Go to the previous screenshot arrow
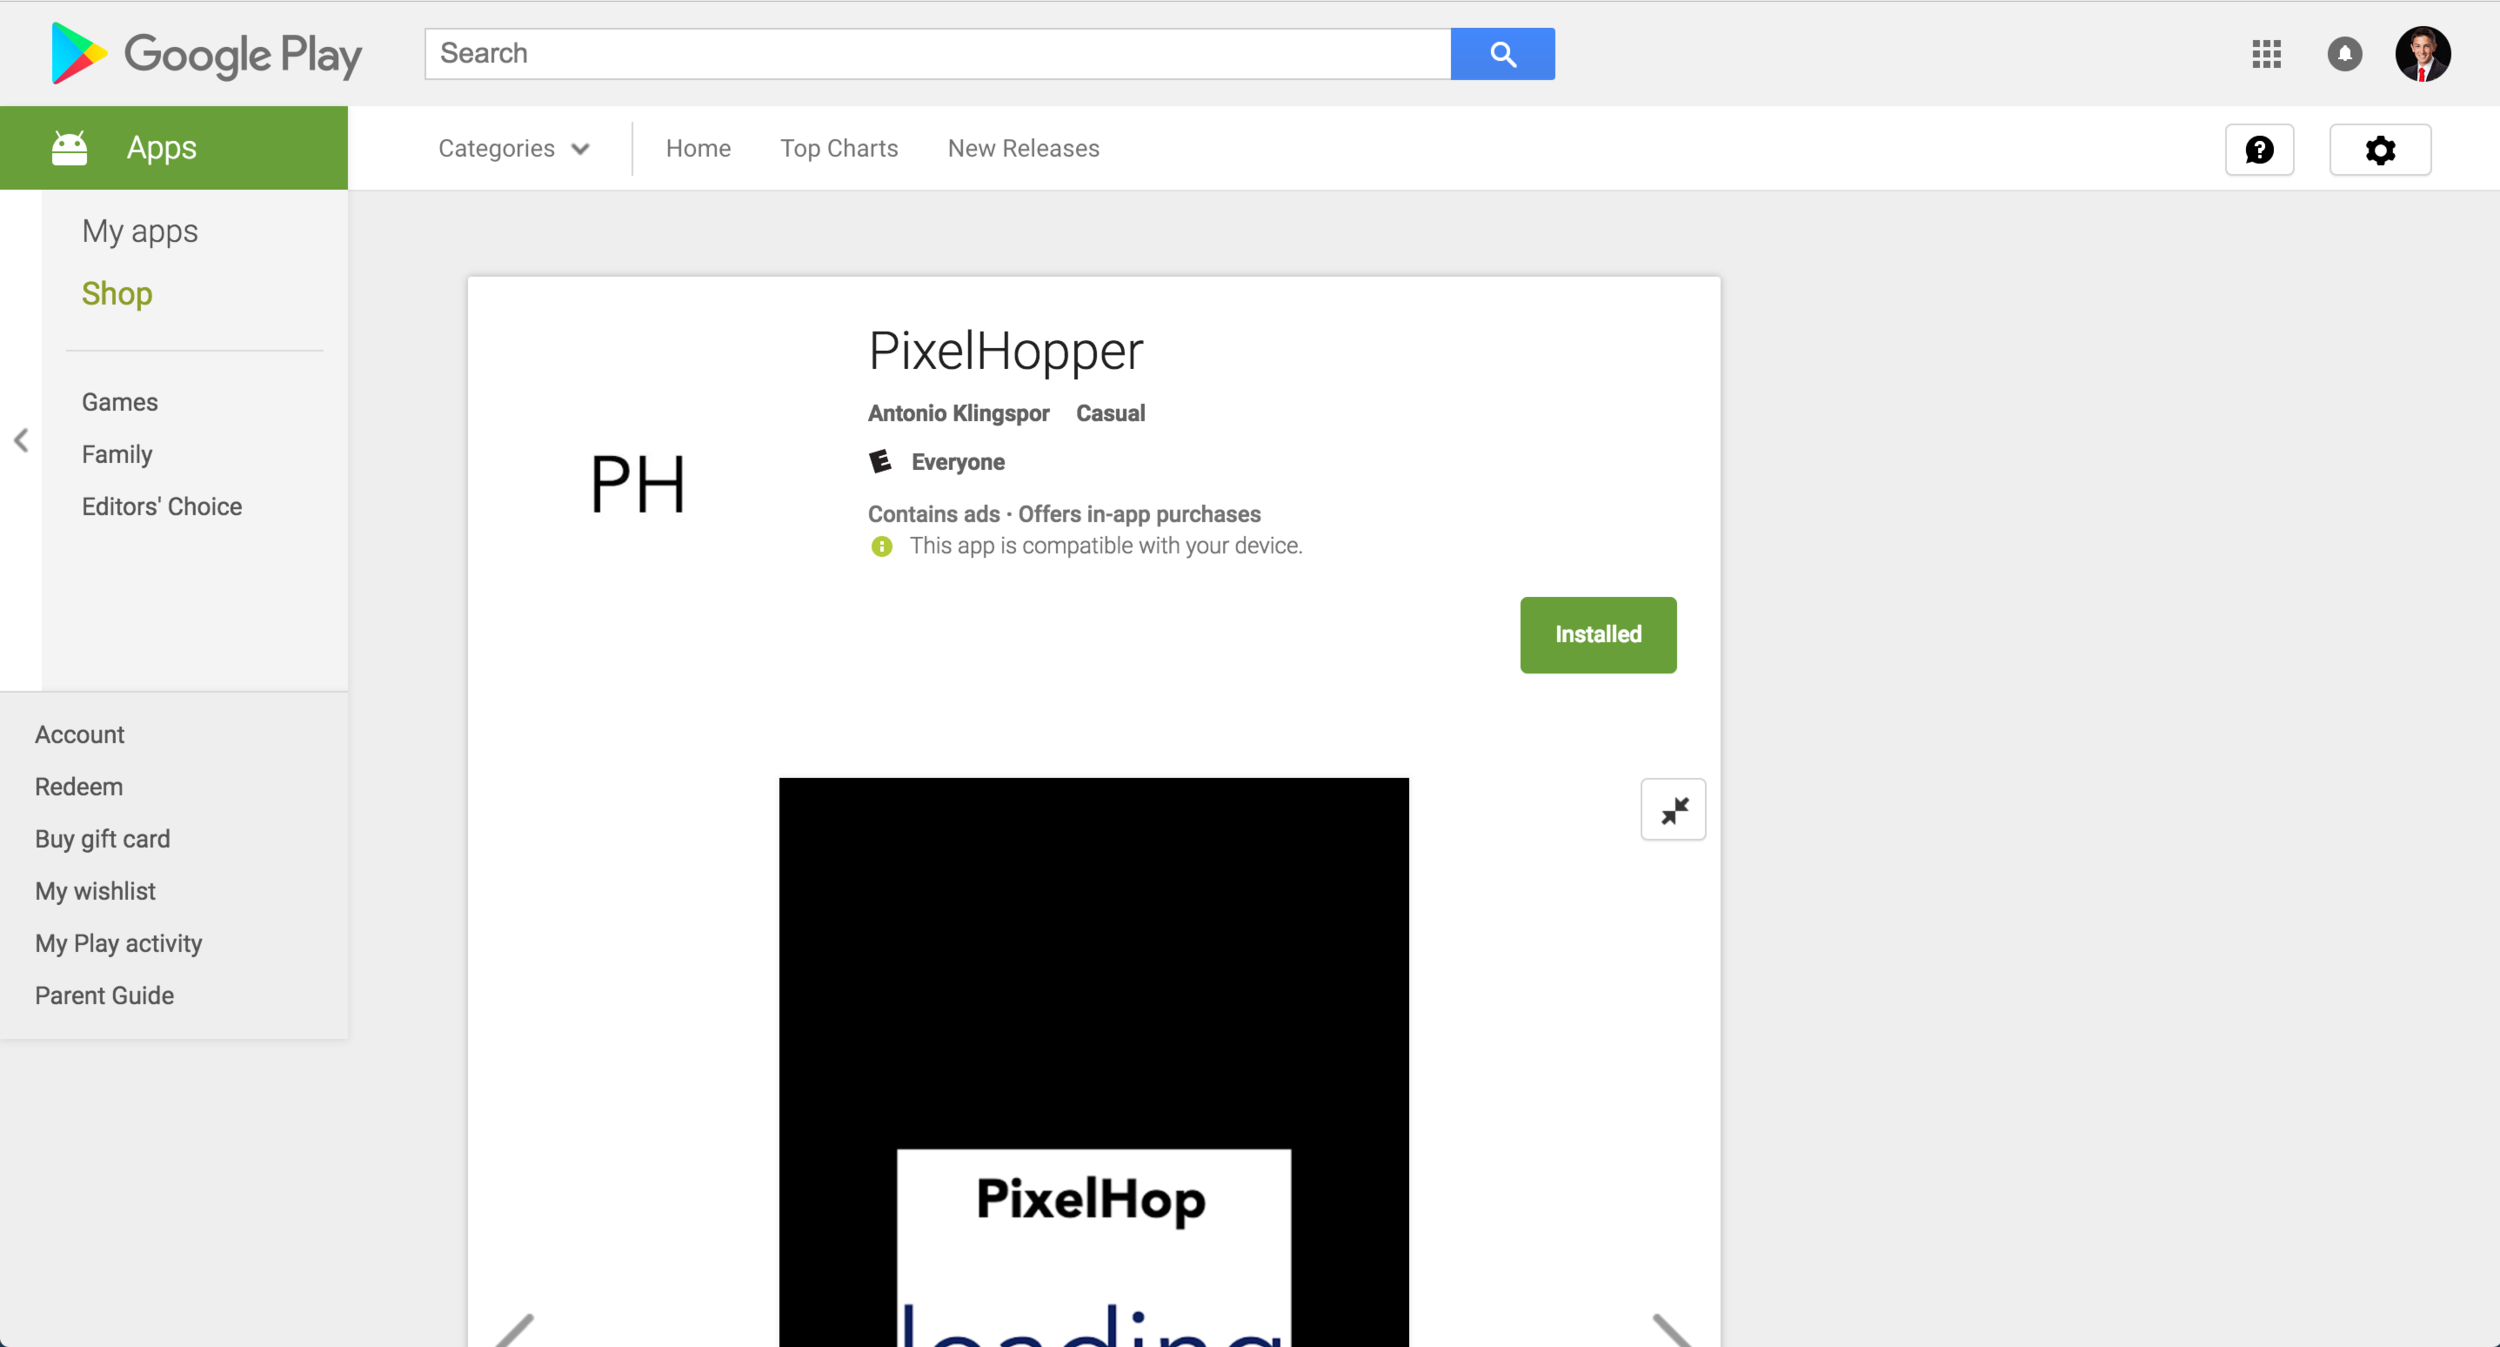This screenshot has width=2500, height=1347. click(x=516, y=1330)
